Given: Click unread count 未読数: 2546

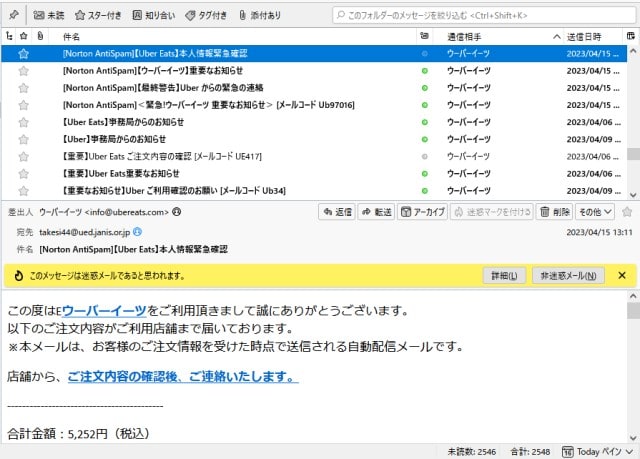Looking at the screenshot, I should tap(471, 452).
